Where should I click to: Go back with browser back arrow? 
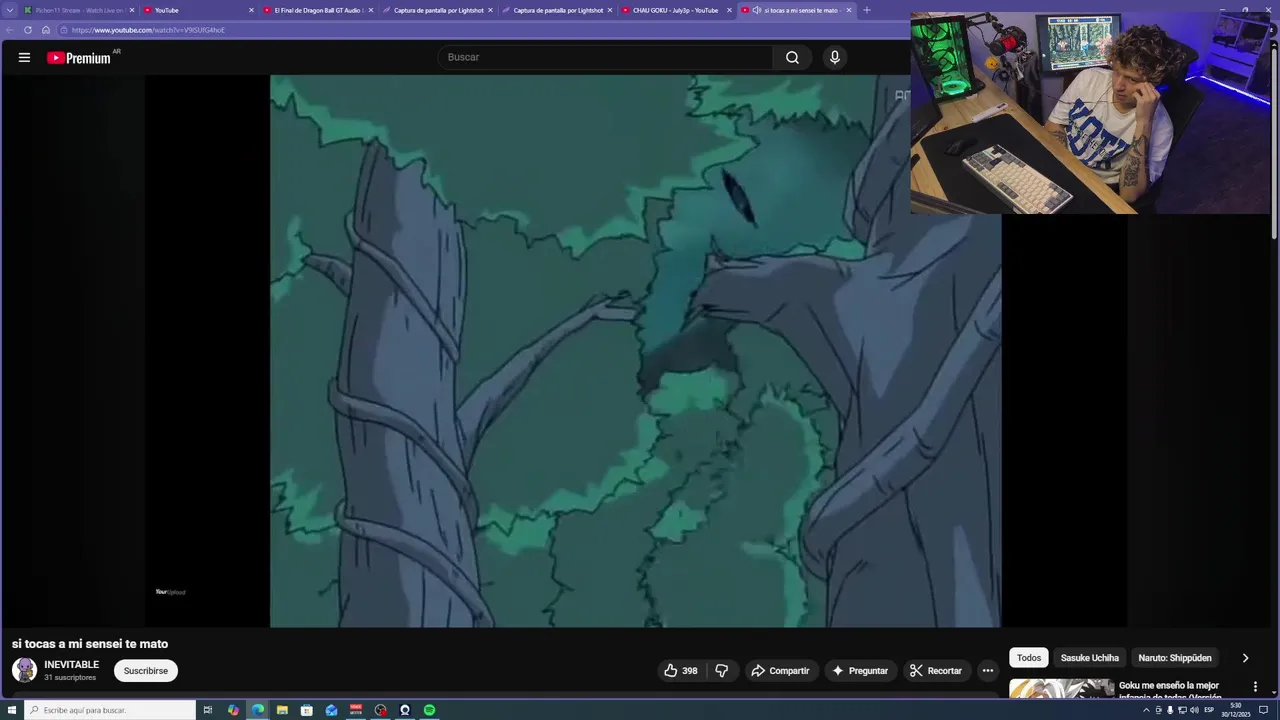pos(10,30)
